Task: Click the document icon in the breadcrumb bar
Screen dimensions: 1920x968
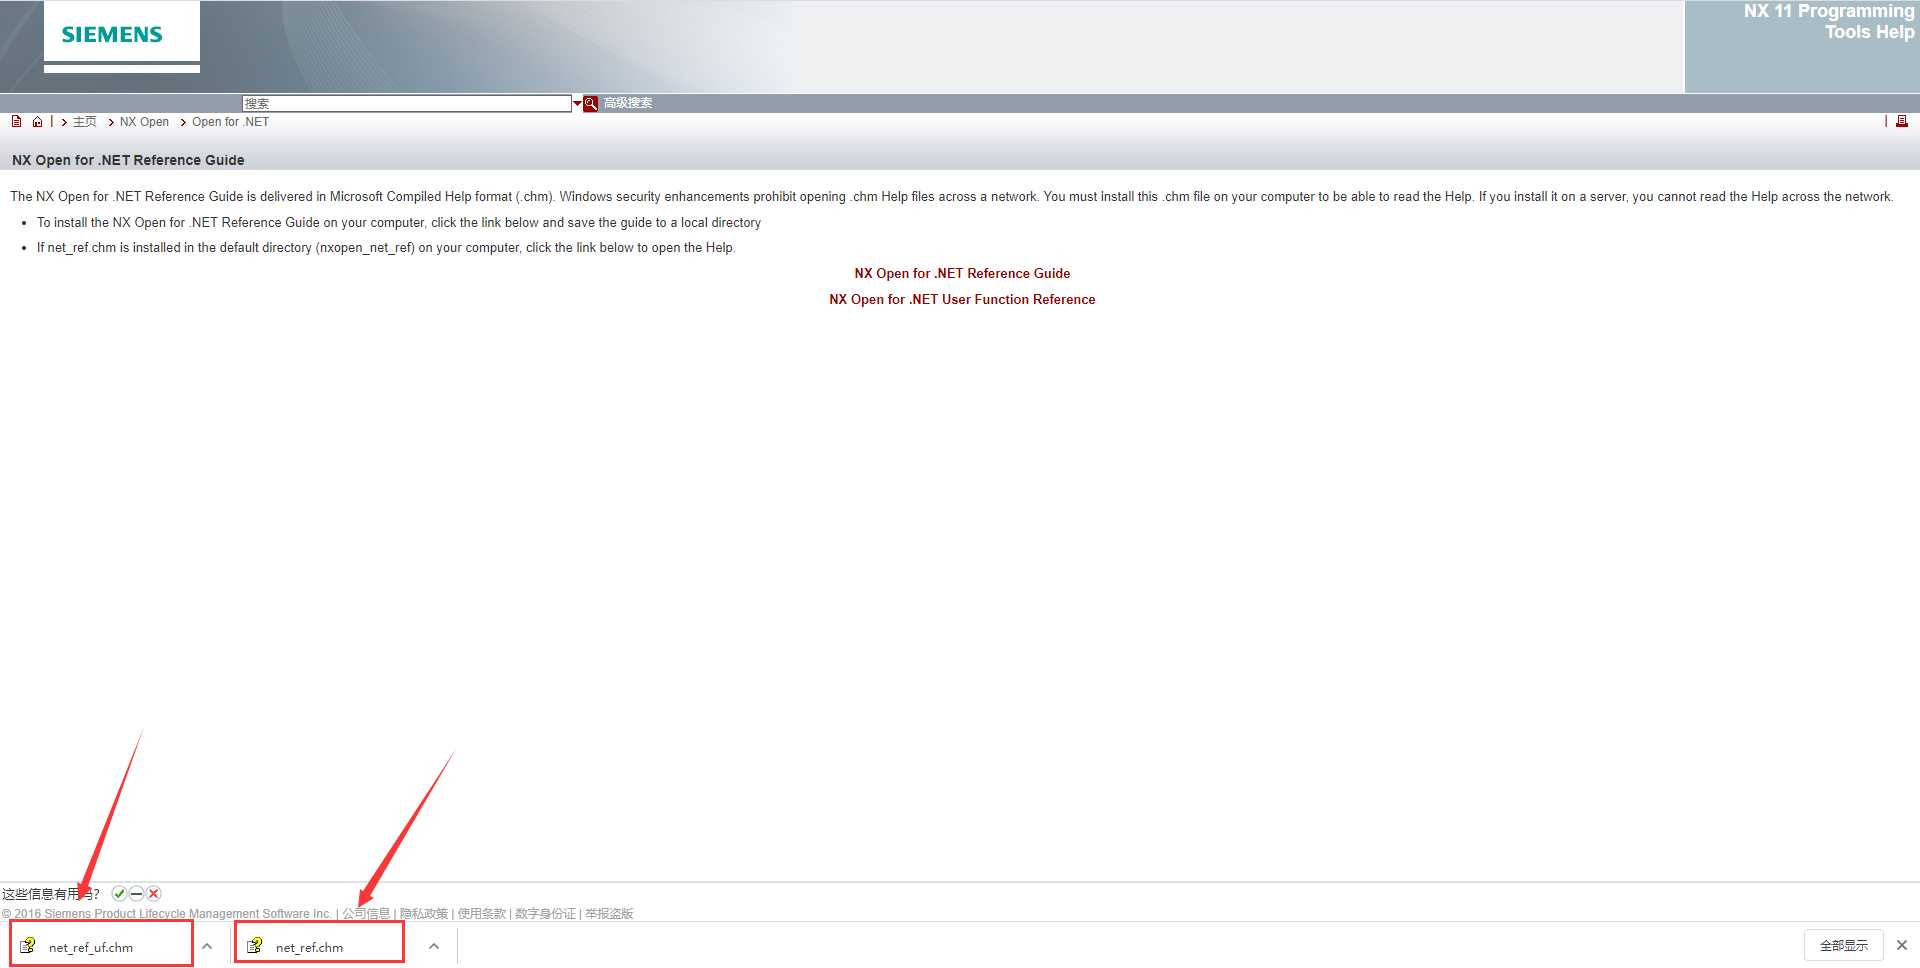Action: [16, 122]
